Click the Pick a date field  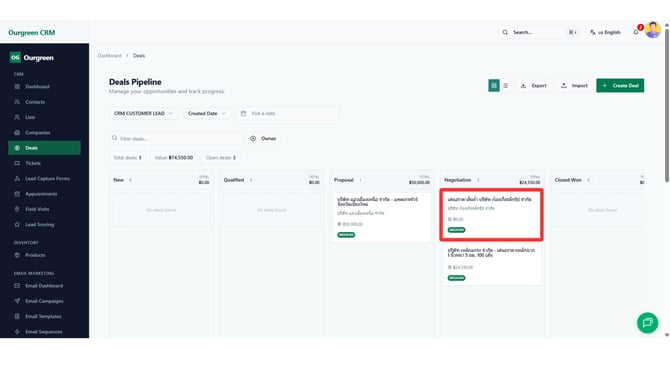287,114
